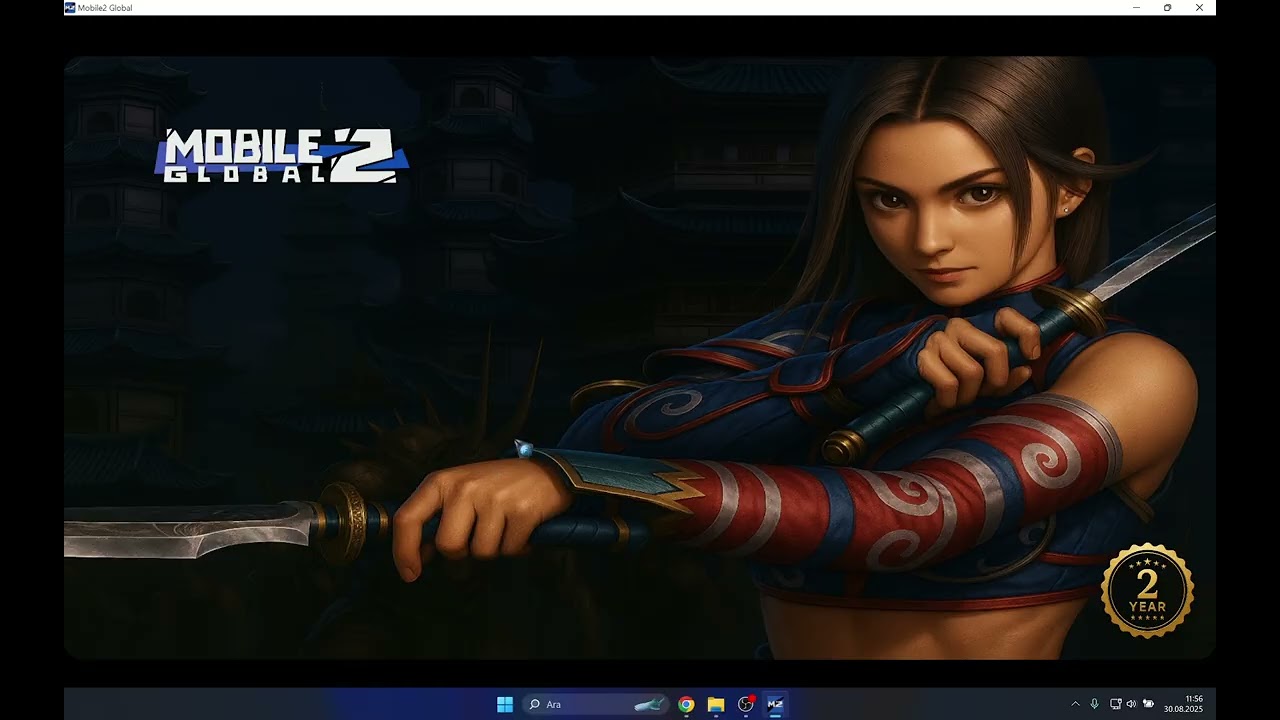Open the Windows Start menu
The width and height of the screenshot is (1280, 720).
(x=505, y=704)
